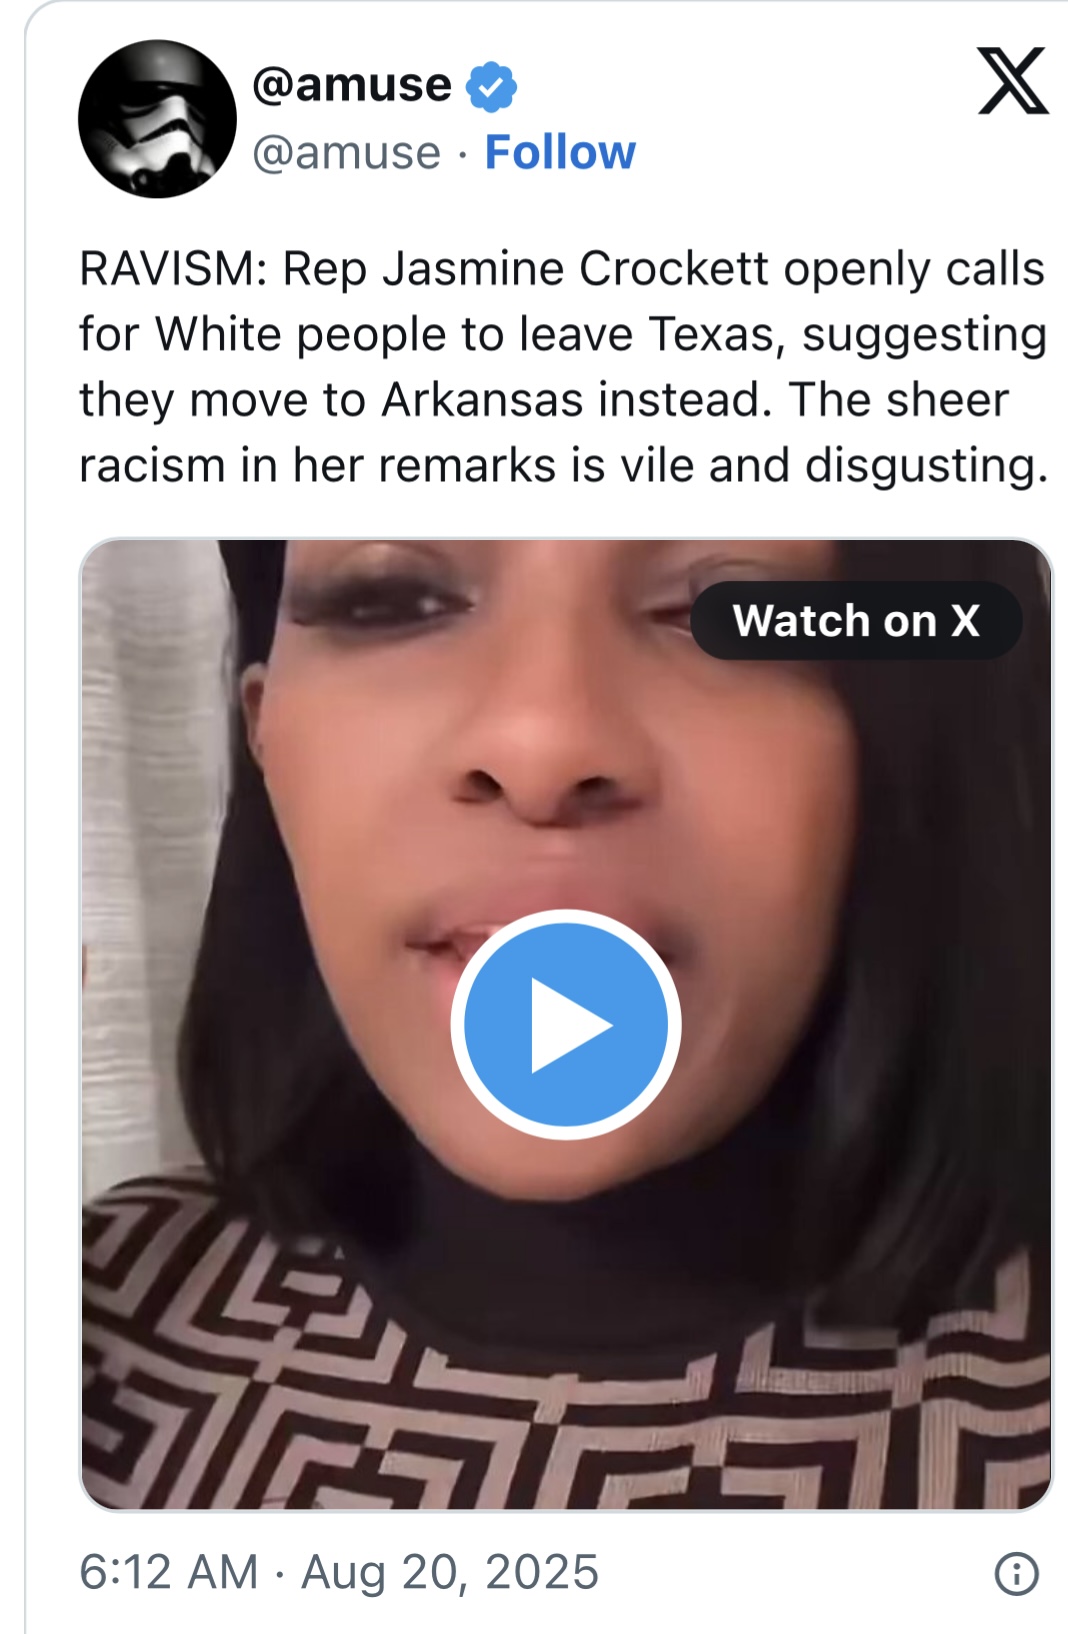Play the embedded video

(566, 1025)
